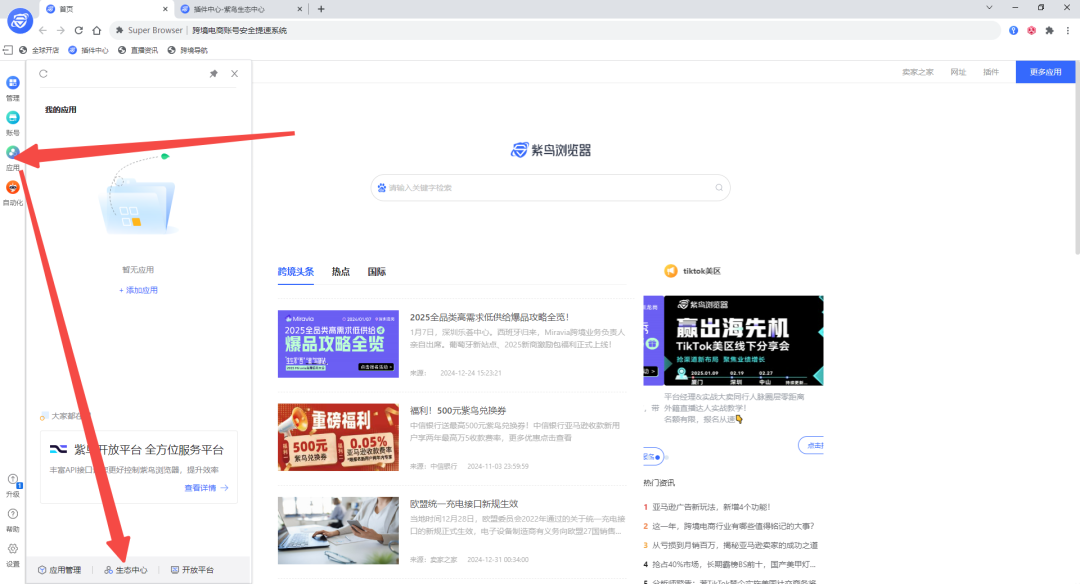The width and height of the screenshot is (1080, 584).
Task: Open the 设置 (Settings) icon at bottom left
Action: point(13,548)
